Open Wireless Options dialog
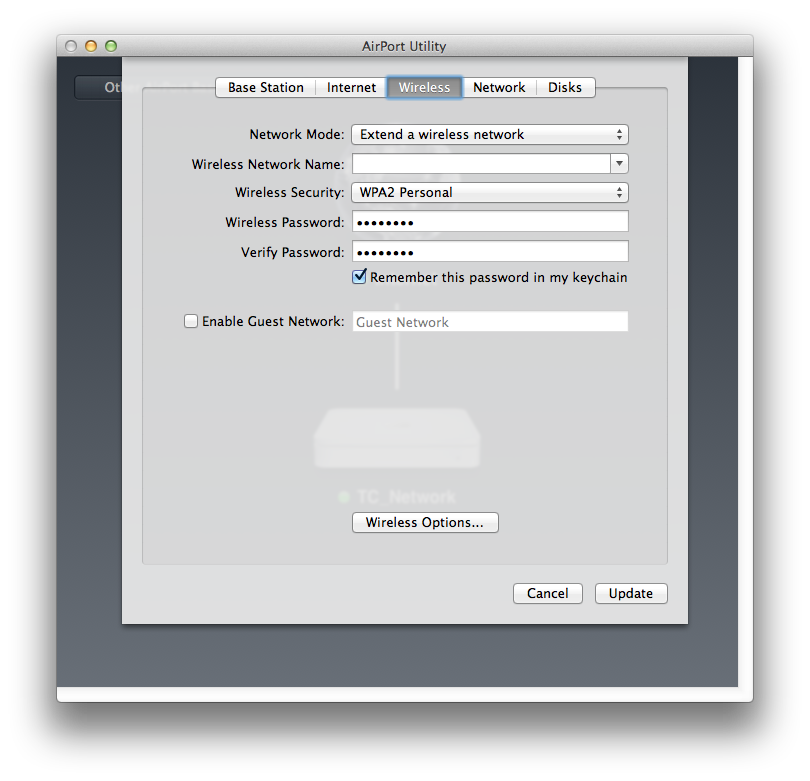 pos(425,522)
